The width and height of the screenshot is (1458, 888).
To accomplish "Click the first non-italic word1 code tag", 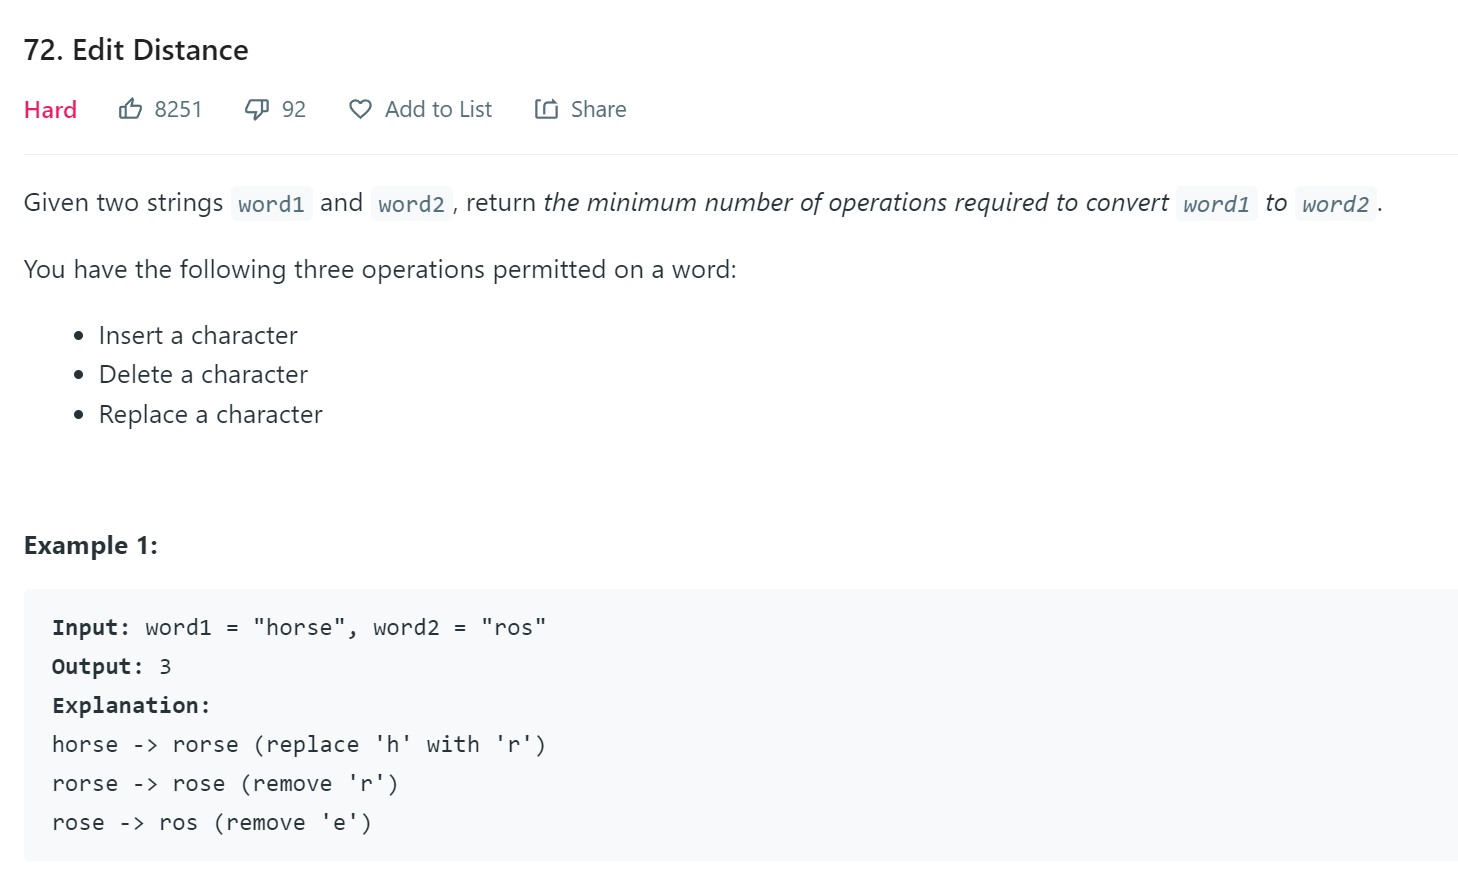I will click(271, 204).
